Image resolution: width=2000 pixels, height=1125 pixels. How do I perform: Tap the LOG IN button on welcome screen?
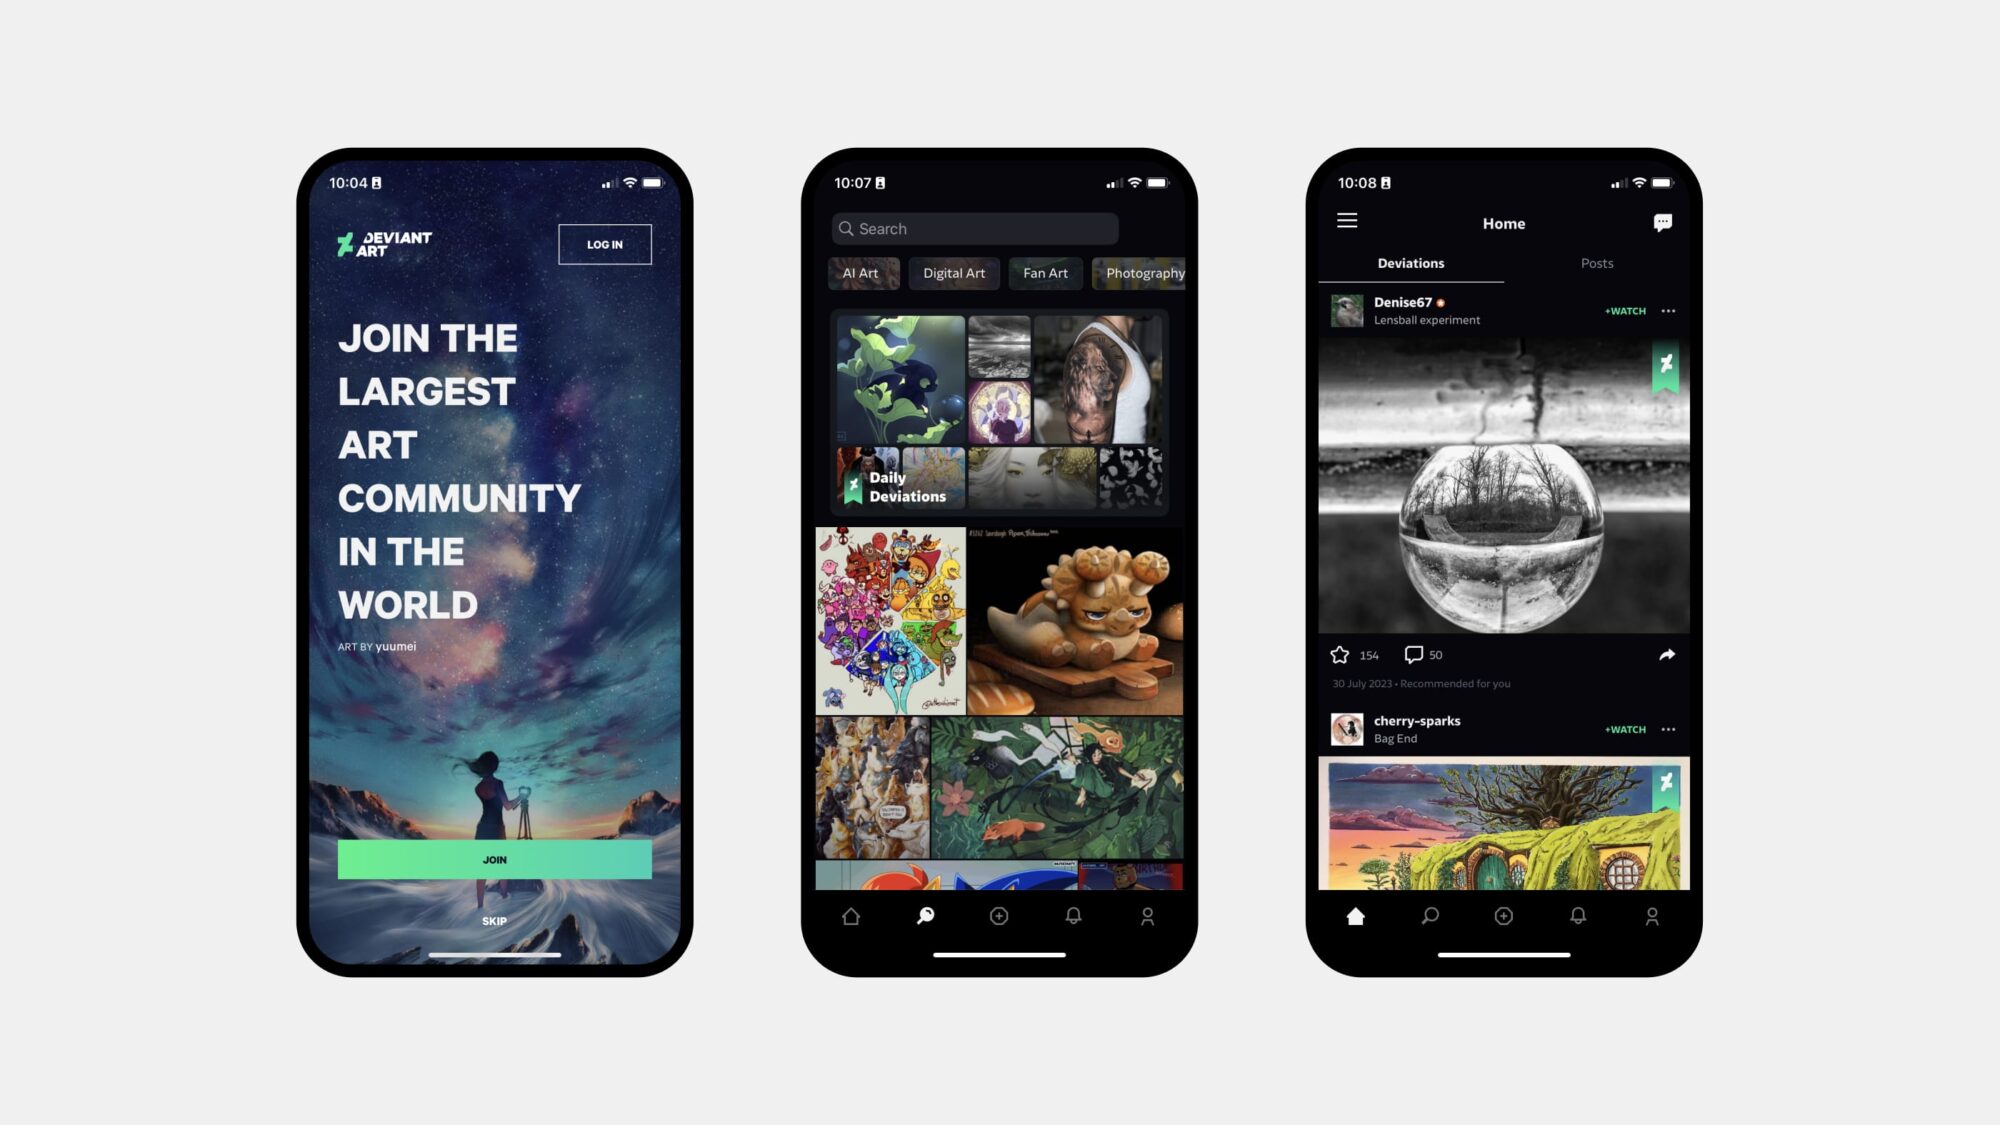604,245
